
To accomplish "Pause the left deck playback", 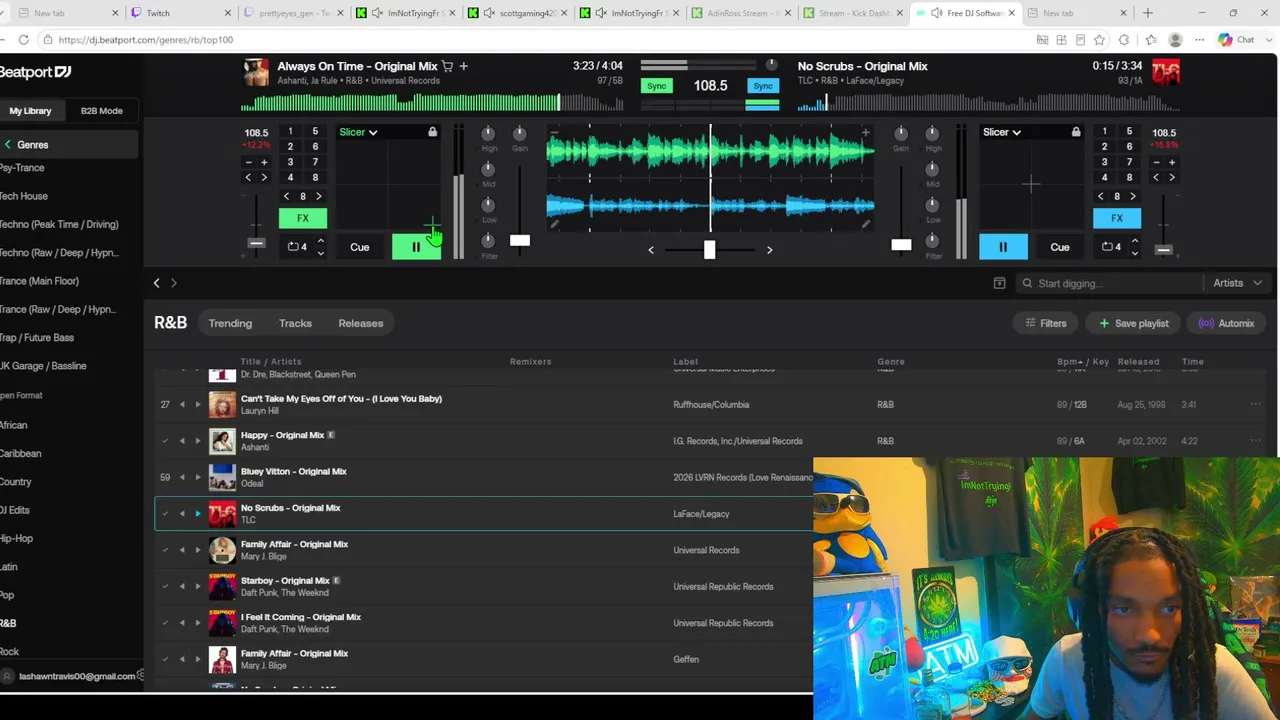I will [x=416, y=247].
